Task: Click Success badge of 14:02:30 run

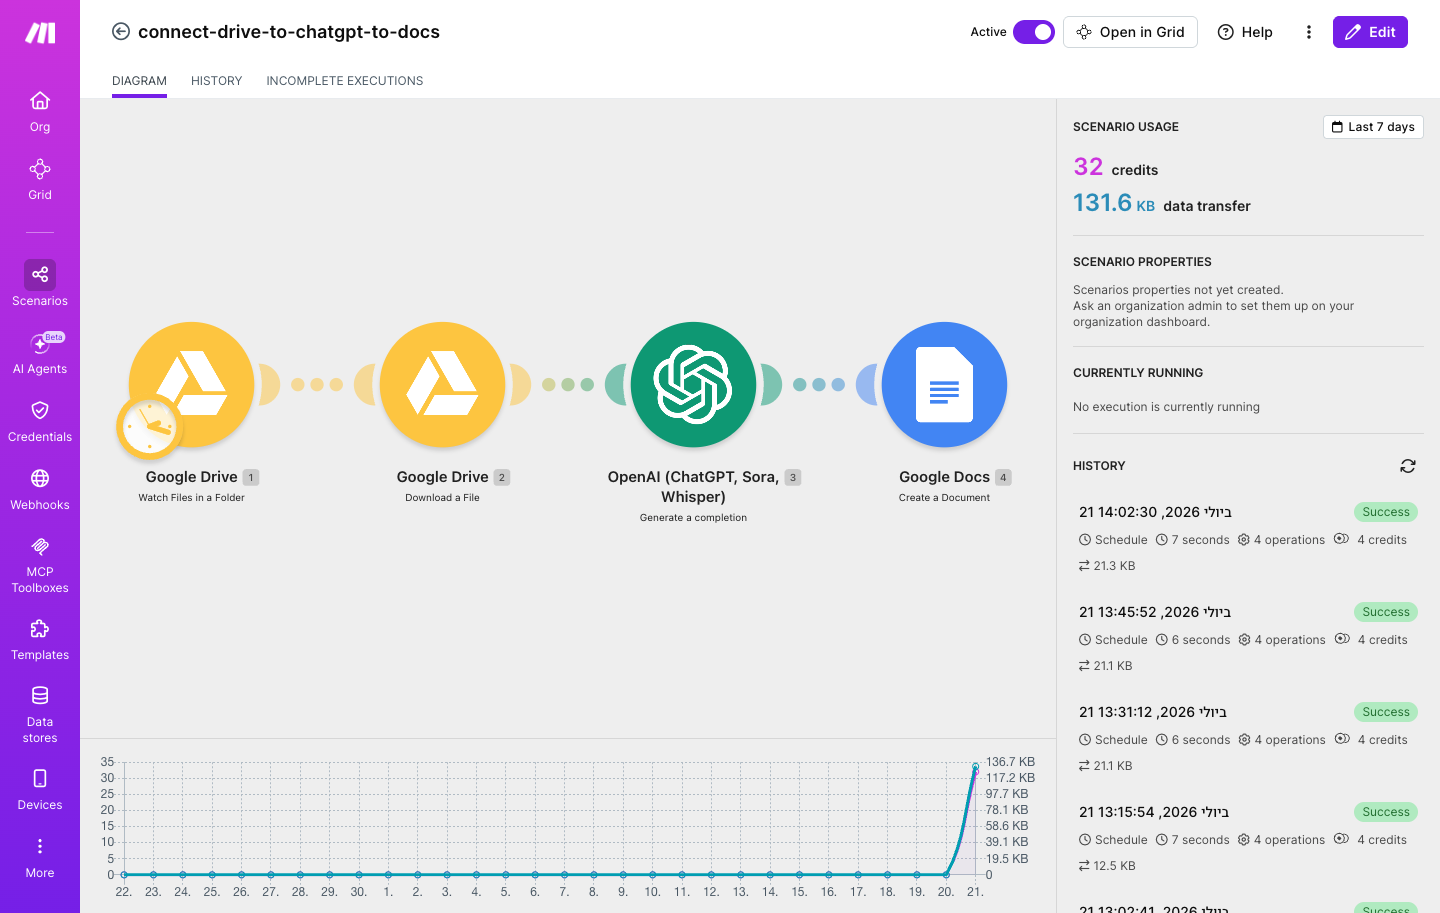Action: point(1386,512)
